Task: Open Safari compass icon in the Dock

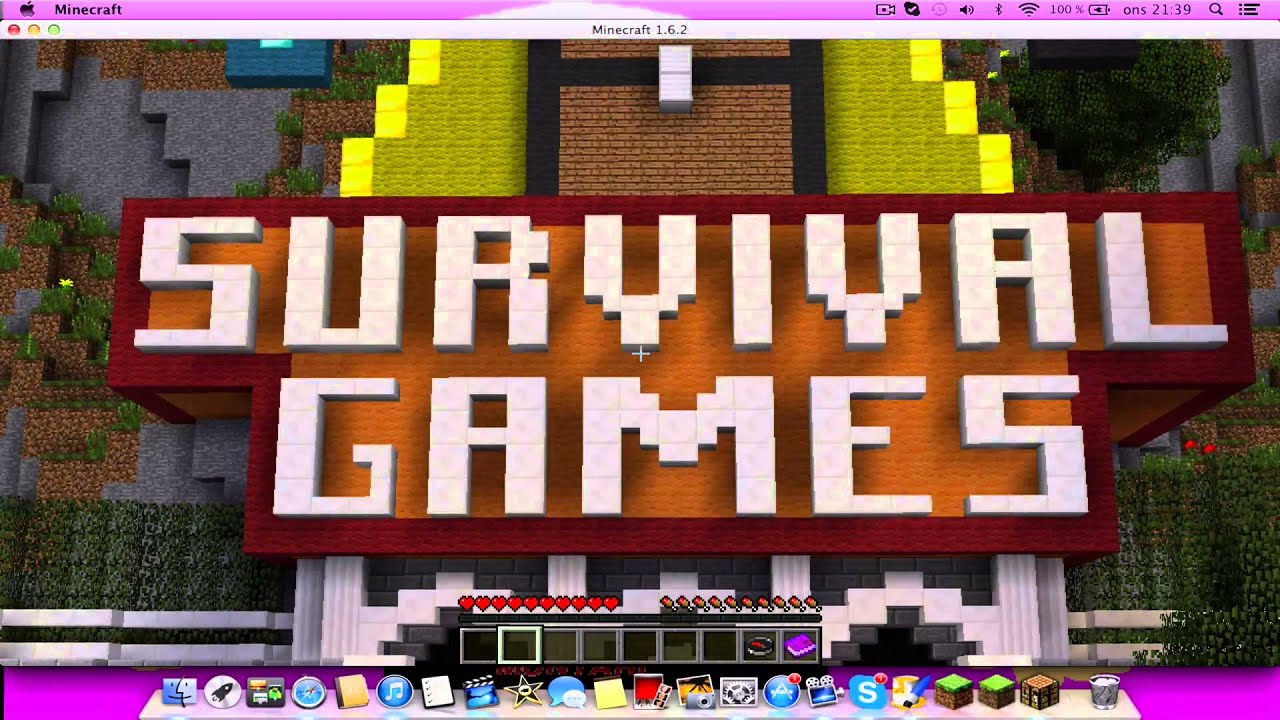Action: (308, 692)
